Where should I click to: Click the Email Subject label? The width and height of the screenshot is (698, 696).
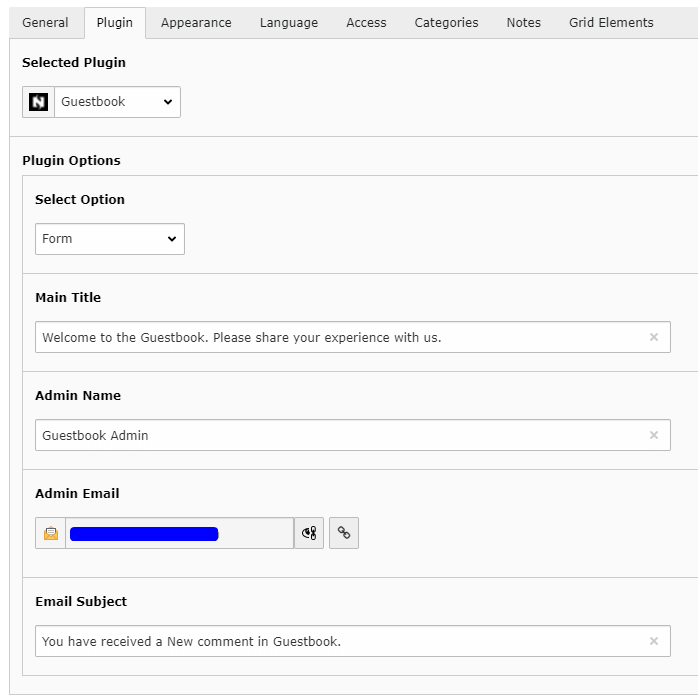point(81,602)
